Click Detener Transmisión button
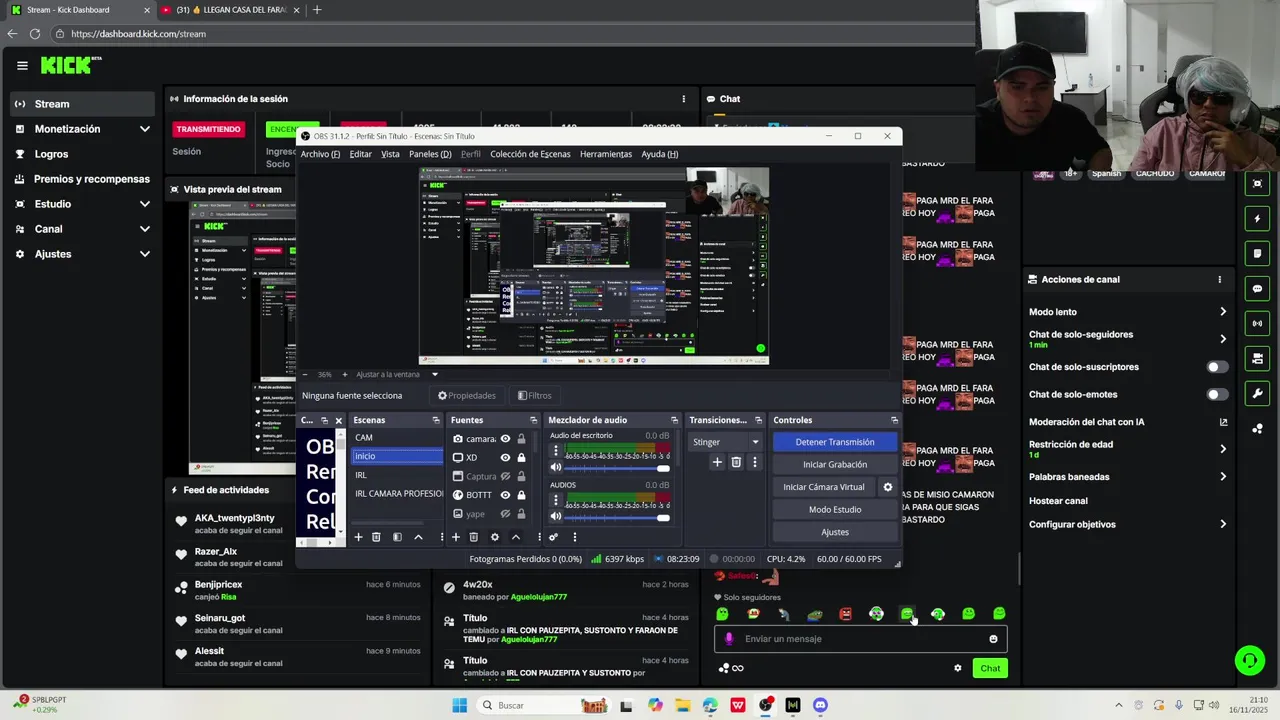The width and height of the screenshot is (1280, 720). (834, 442)
